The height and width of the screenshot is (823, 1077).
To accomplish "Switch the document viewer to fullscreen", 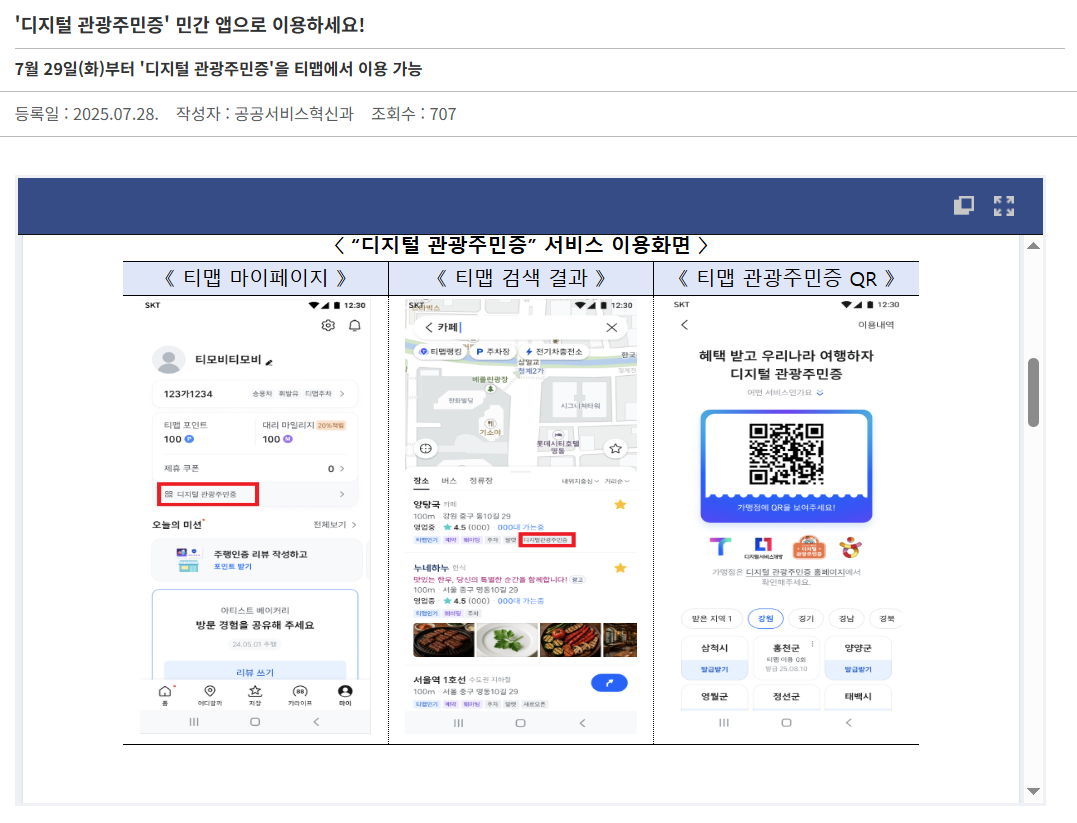I will (1004, 205).
